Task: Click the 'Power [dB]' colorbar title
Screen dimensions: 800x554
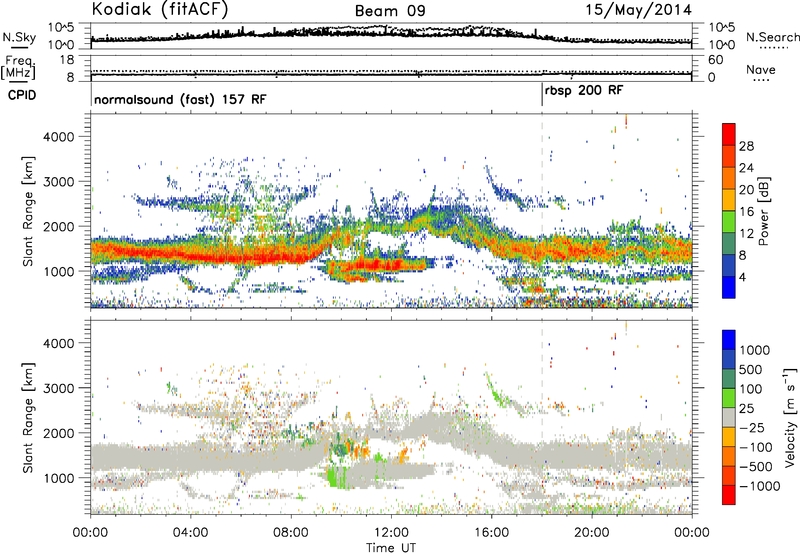Action: (x=763, y=211)
